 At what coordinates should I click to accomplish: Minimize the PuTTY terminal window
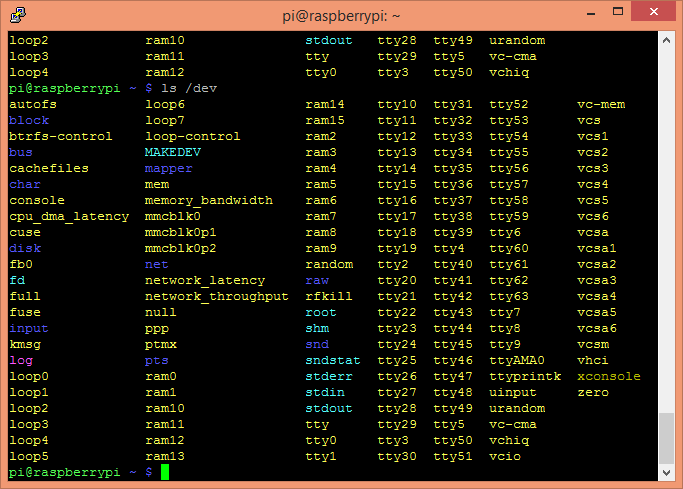click(x=591, y=13)
